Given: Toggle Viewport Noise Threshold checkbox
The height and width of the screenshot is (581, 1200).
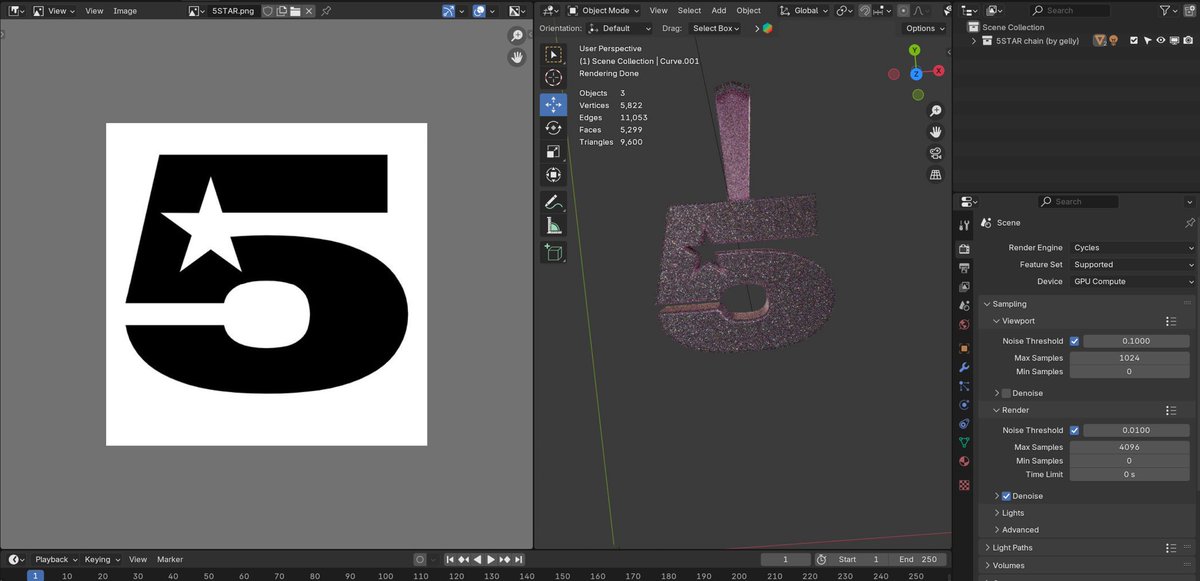Looking at the screenshot, I should pos(1075,341).
